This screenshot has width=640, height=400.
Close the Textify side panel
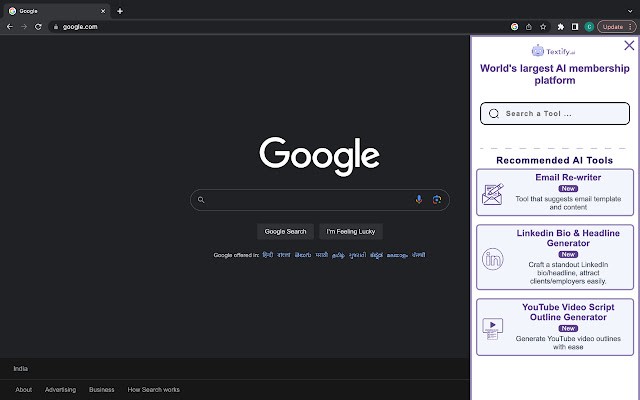coord(629,45)
